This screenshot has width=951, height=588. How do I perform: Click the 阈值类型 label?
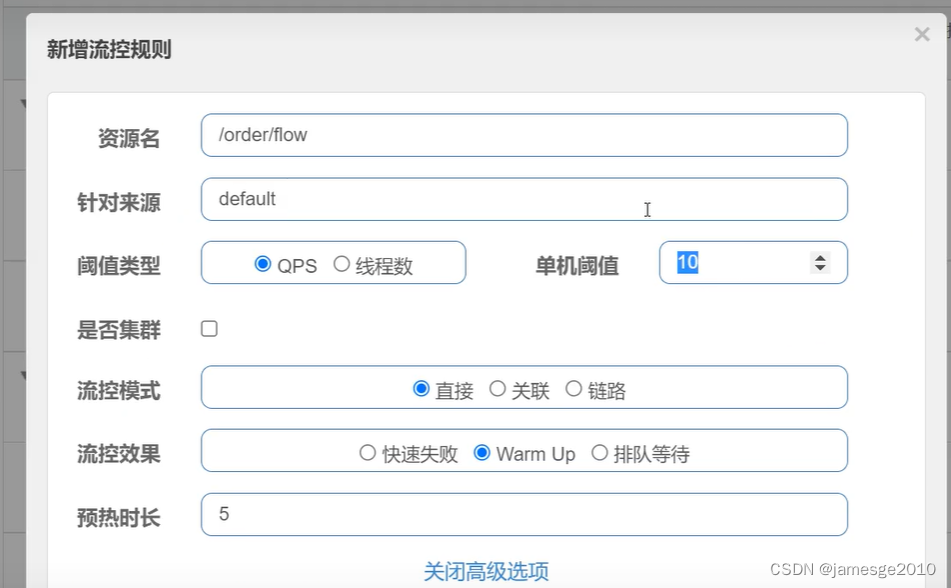tap(119, 266)
